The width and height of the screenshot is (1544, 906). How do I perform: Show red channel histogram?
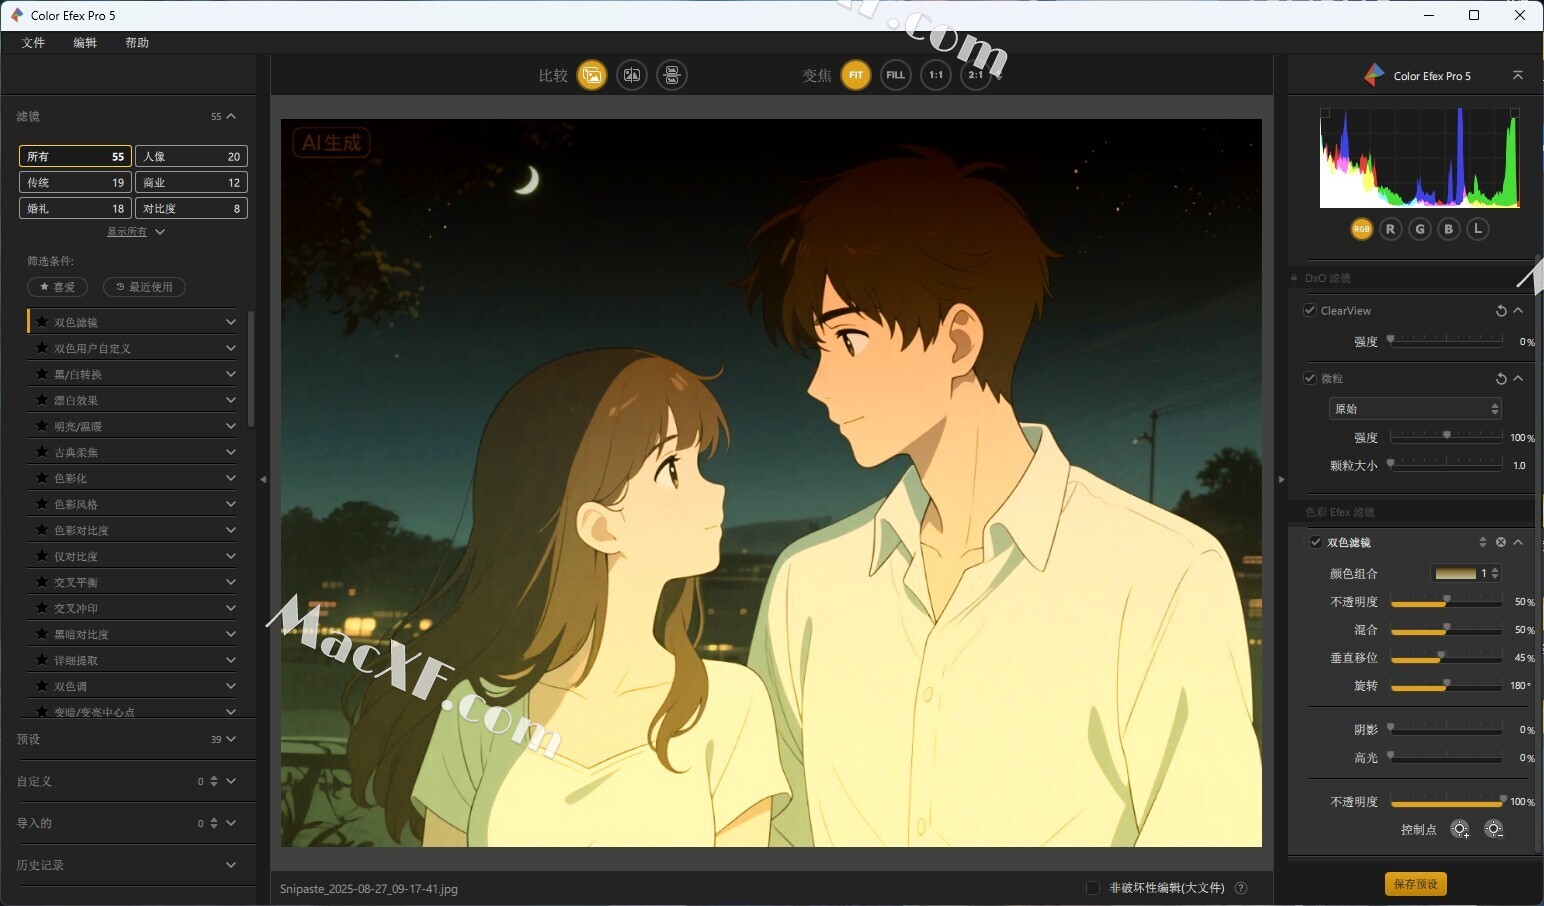(1390, 229)
